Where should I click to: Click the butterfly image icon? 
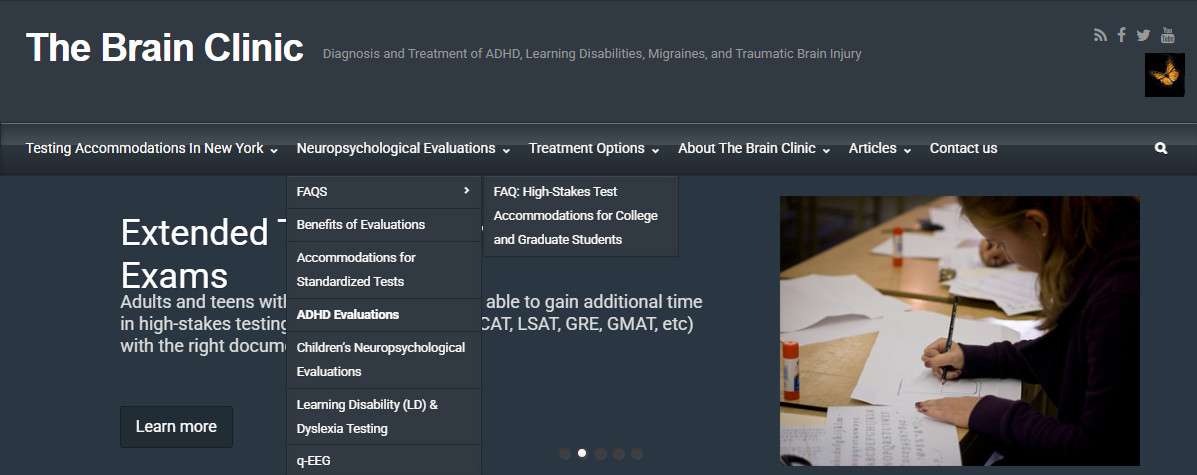pyautogui.click(x=1164, y=75)
